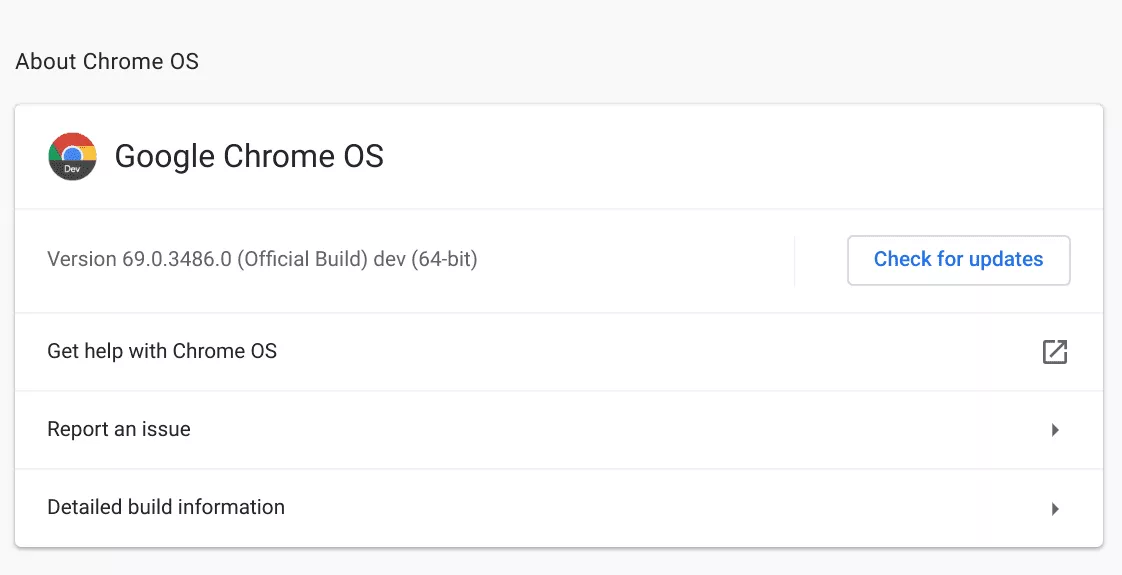Open Get help with Chrome OS
The height and width of the screenshot is (575, 1122).
[162, 351]
